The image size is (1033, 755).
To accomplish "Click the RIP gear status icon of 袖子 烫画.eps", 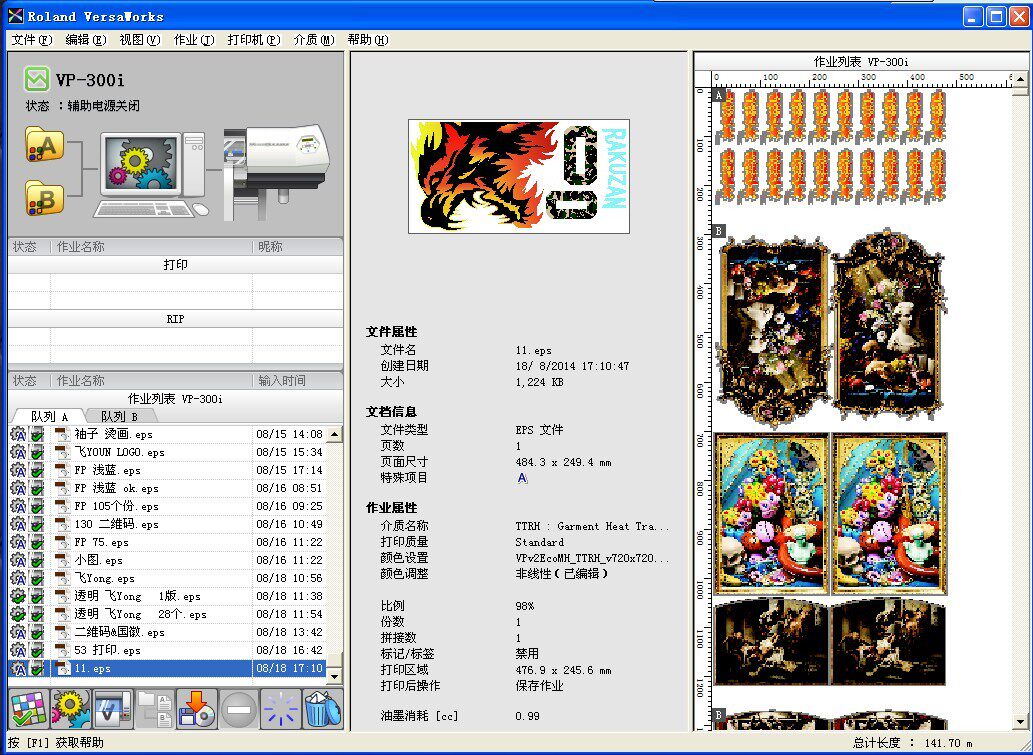I will (18, 434).
